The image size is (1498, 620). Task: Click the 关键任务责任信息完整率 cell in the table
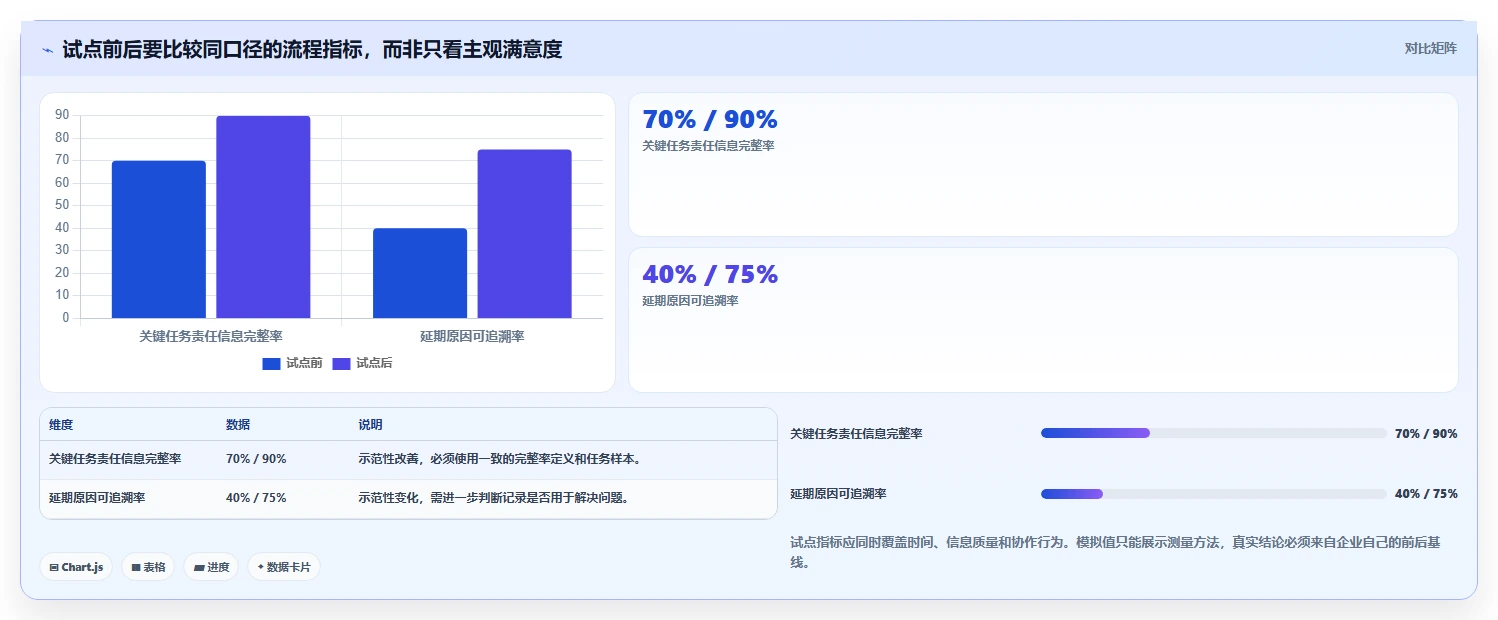(115, 459)
